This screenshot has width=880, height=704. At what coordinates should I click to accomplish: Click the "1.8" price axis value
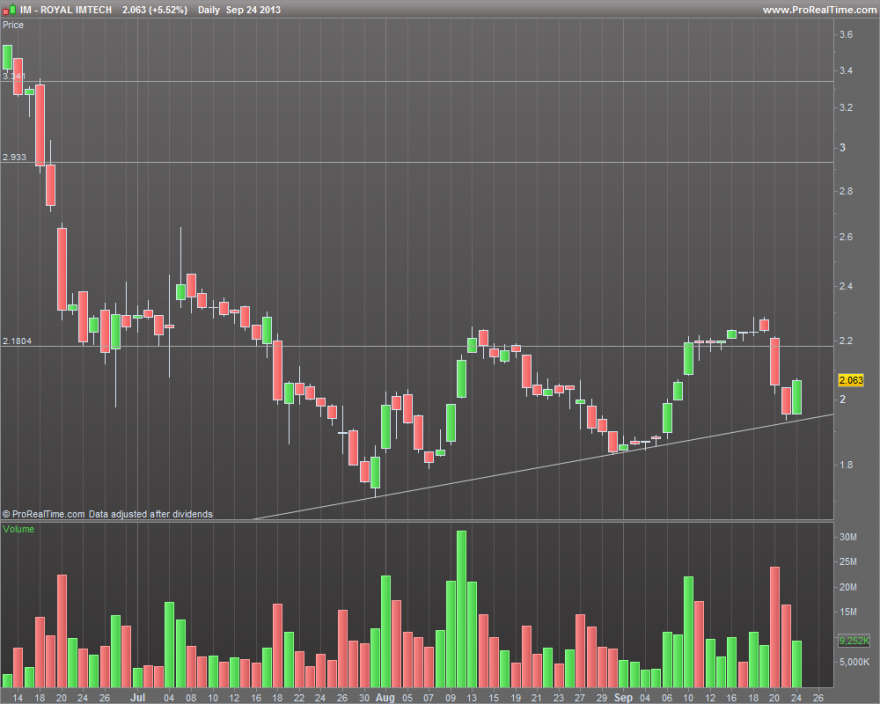pyautogui.click(x=845, y=464)
